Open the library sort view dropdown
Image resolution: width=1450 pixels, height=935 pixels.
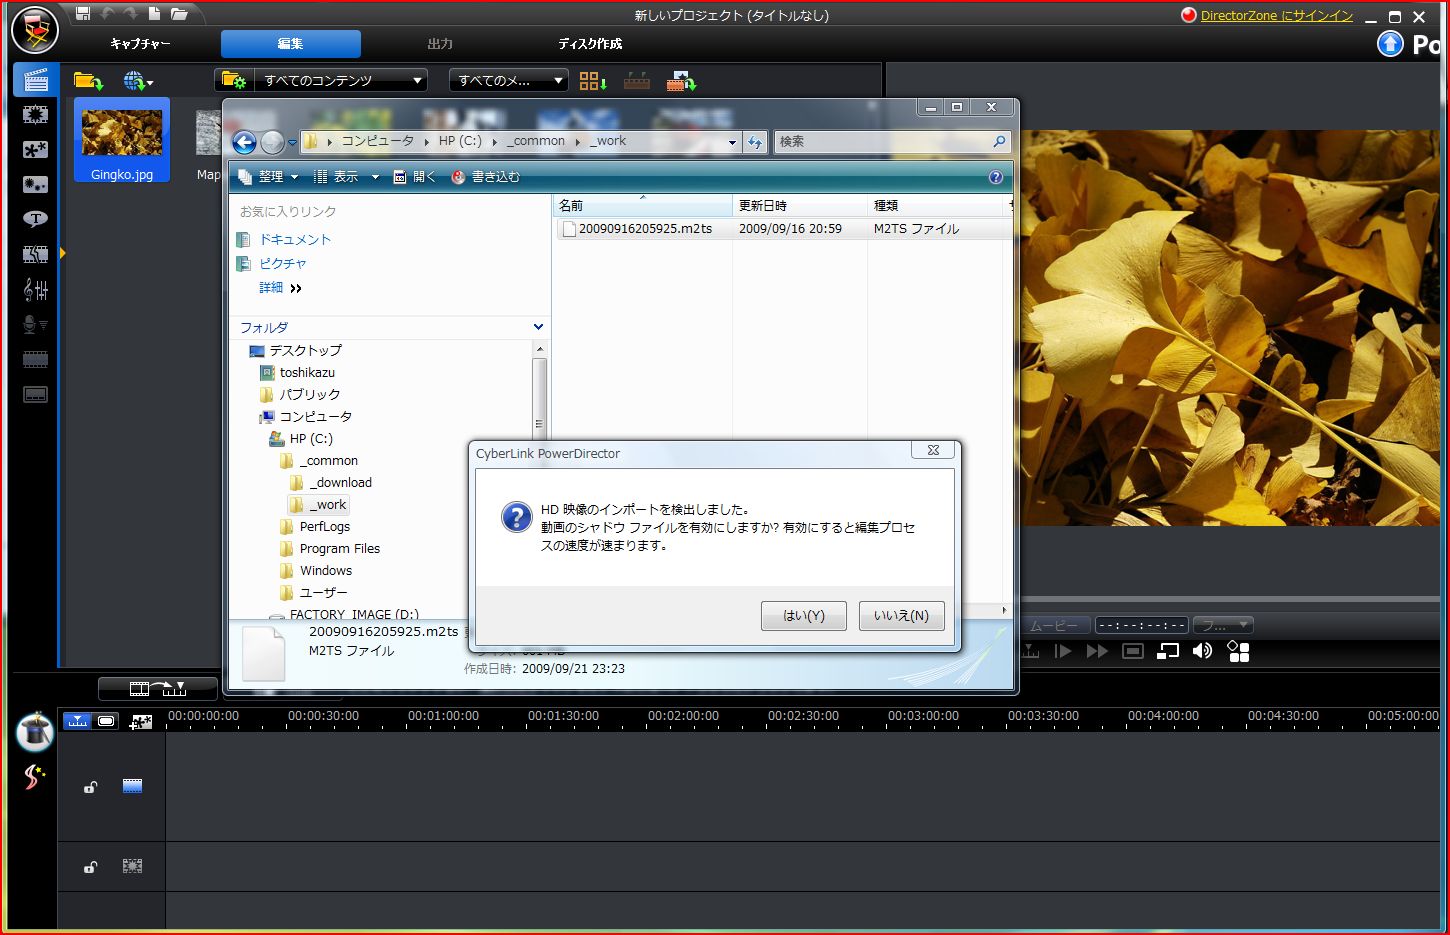pyautogui.click(x=593, y=81)
